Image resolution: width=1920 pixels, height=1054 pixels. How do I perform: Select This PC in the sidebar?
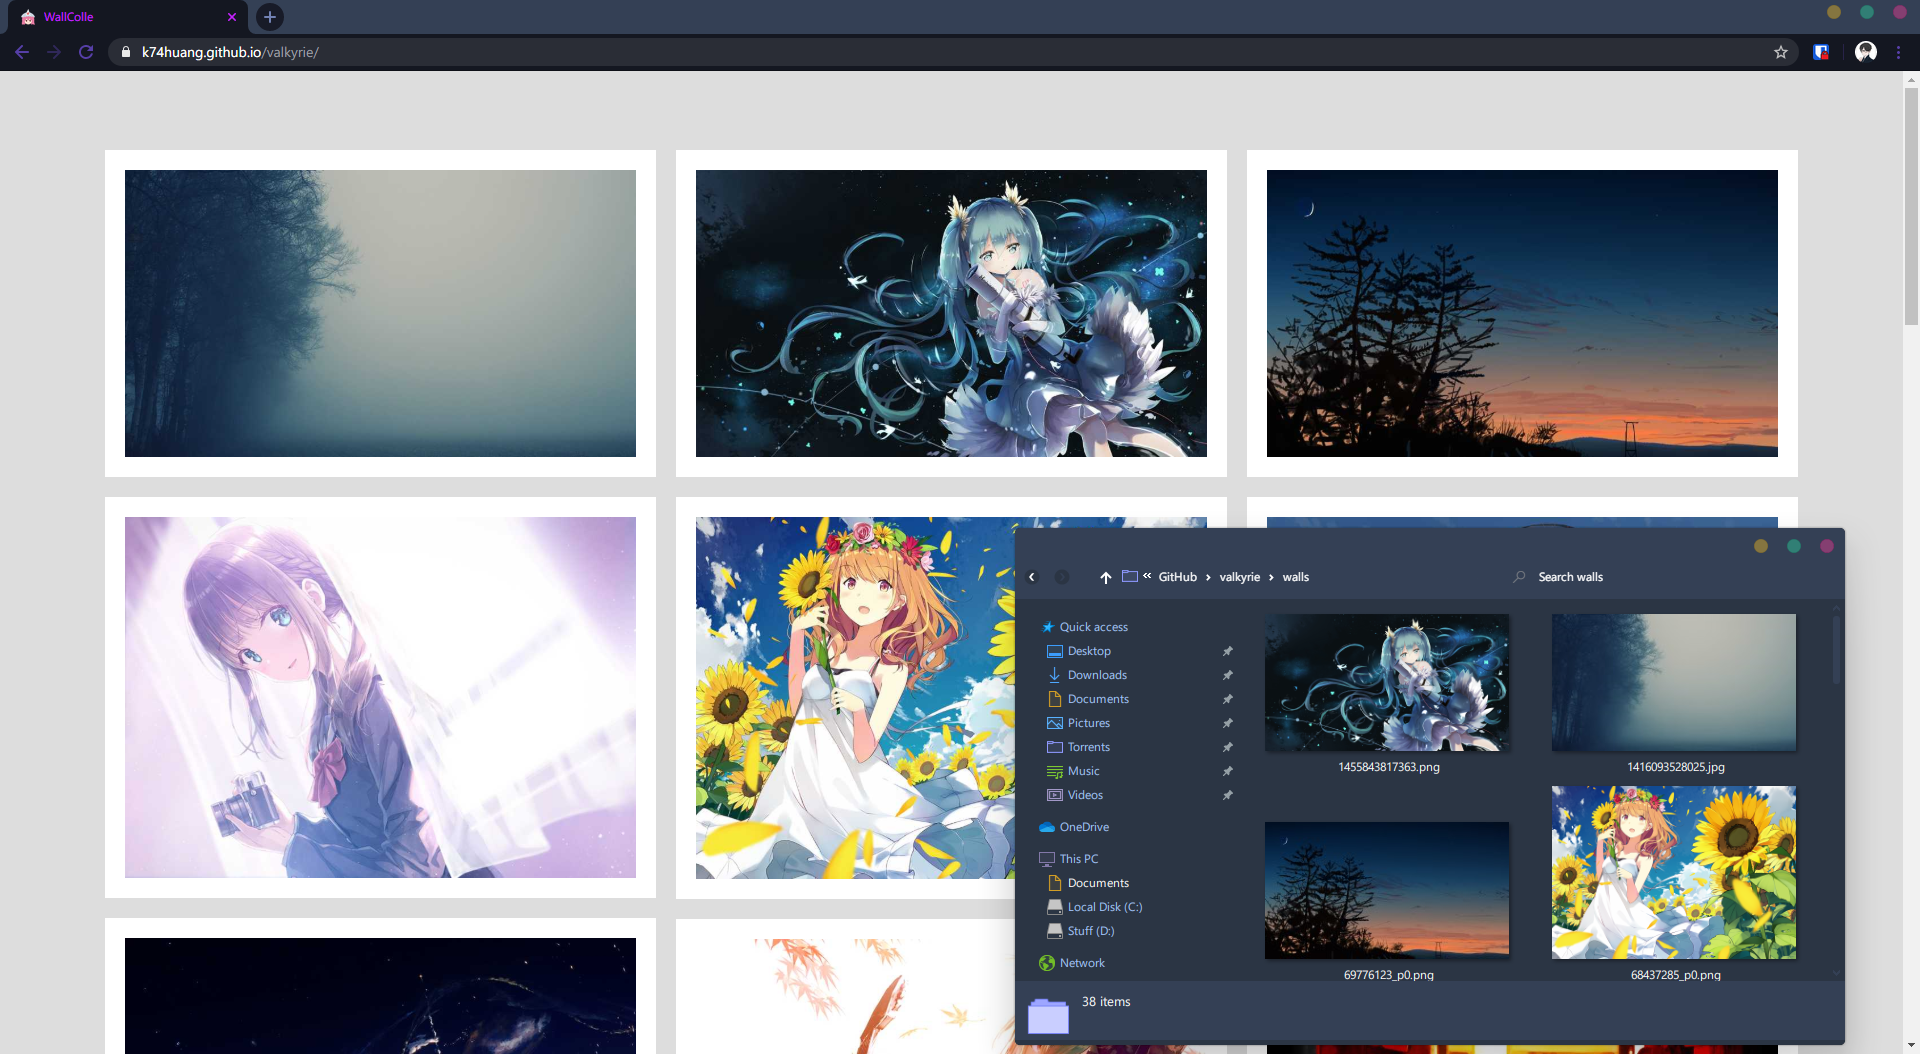tap(1079, 859)
